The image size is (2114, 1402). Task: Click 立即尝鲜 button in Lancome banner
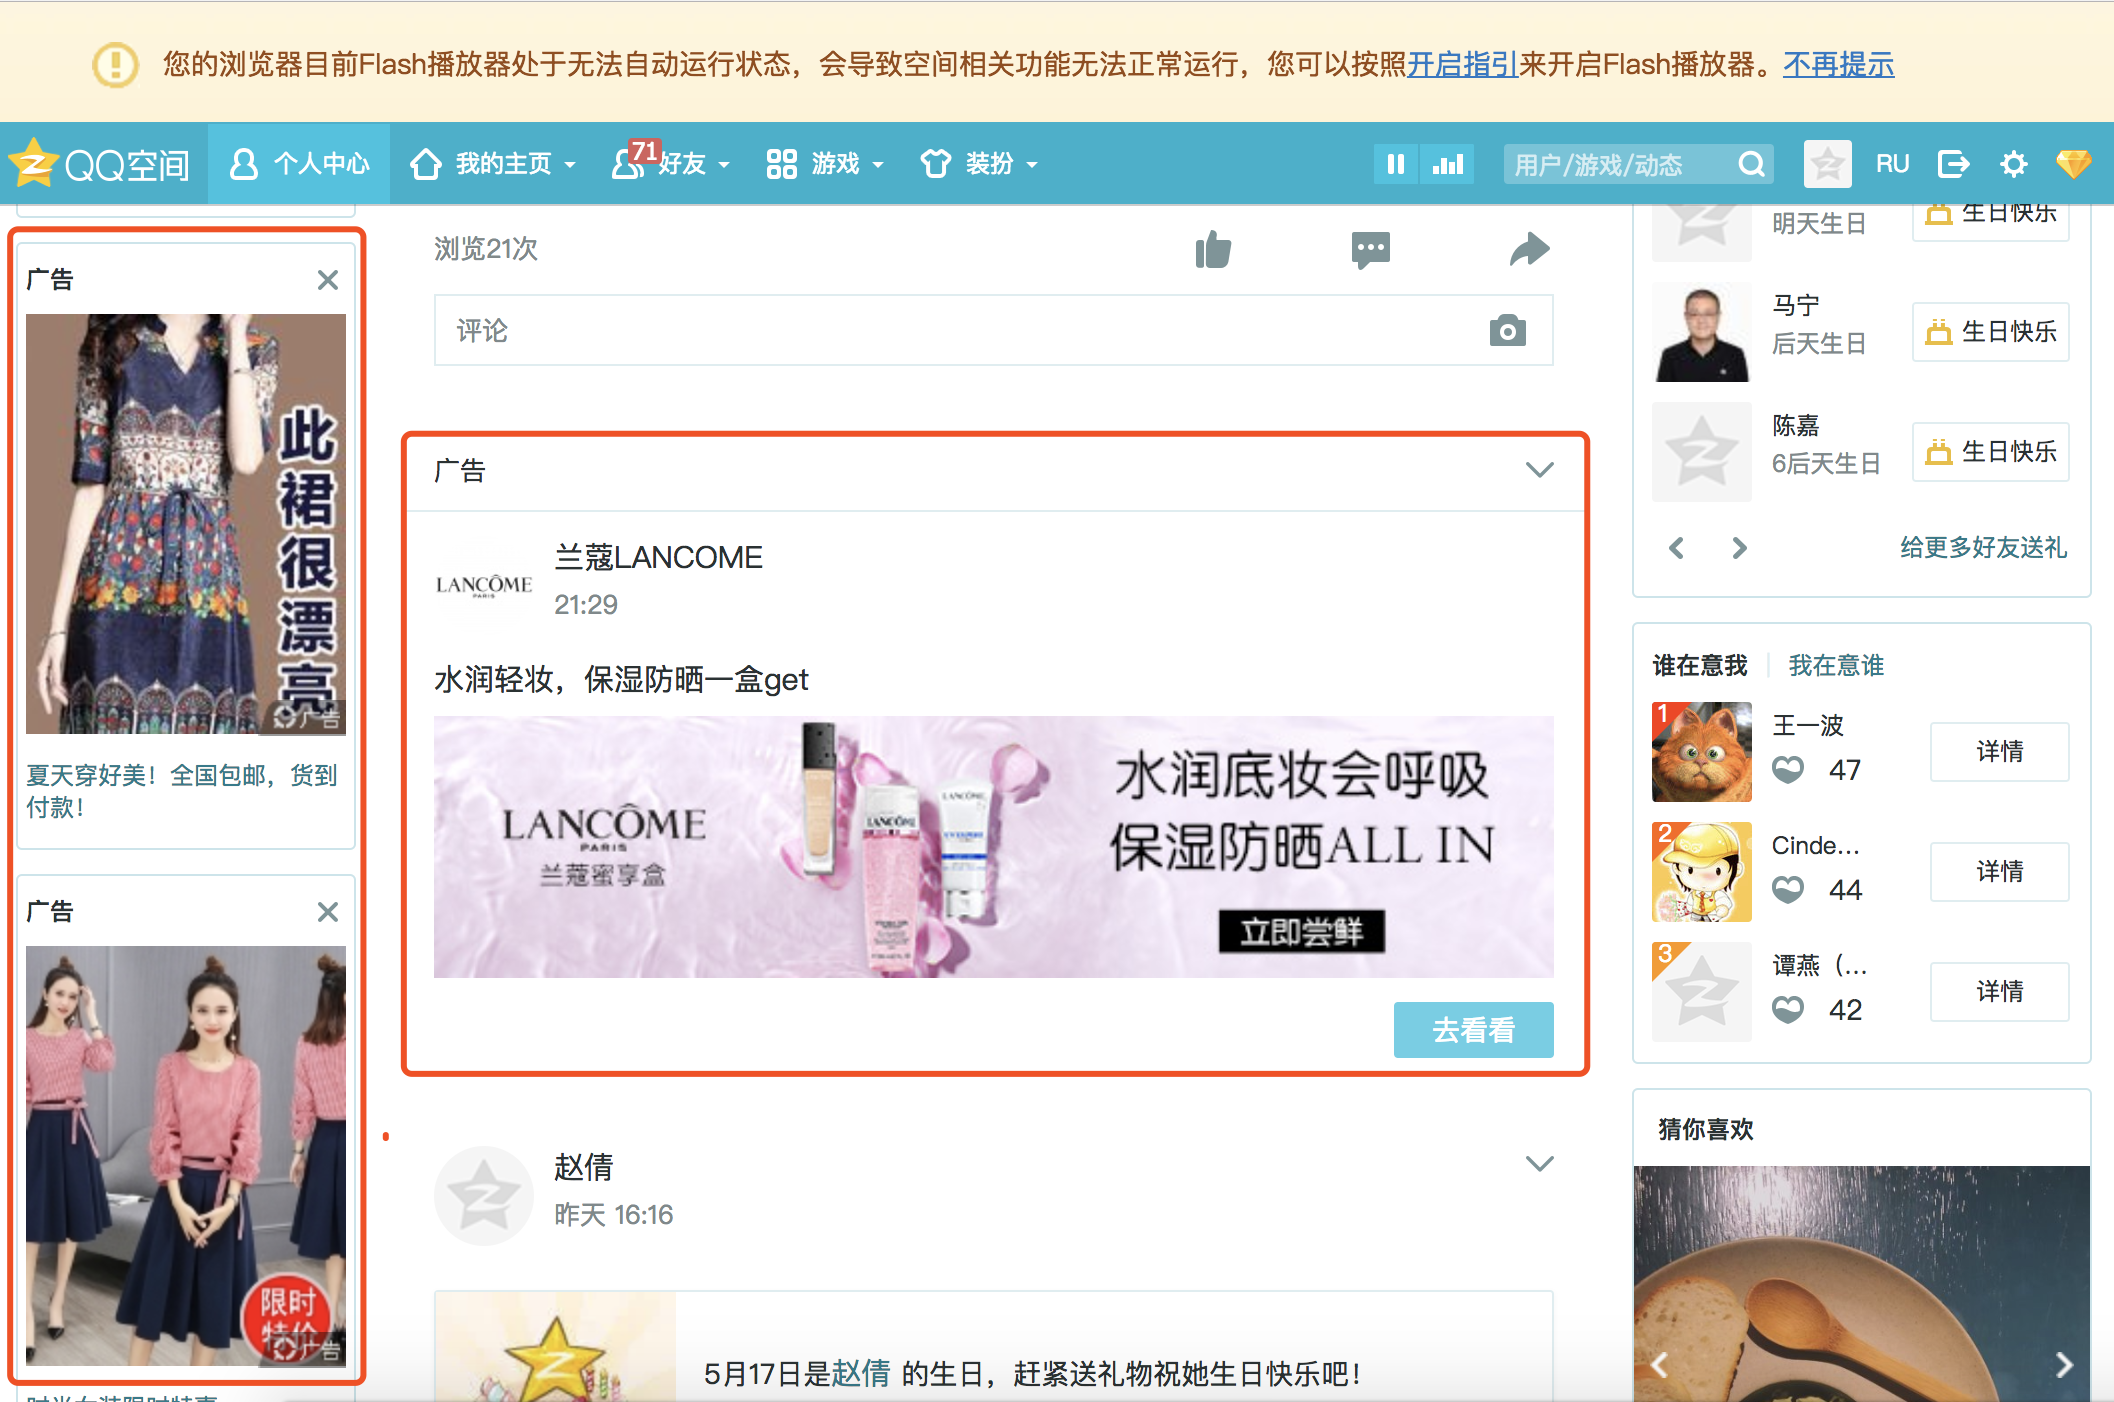(x=1301, y=931)
